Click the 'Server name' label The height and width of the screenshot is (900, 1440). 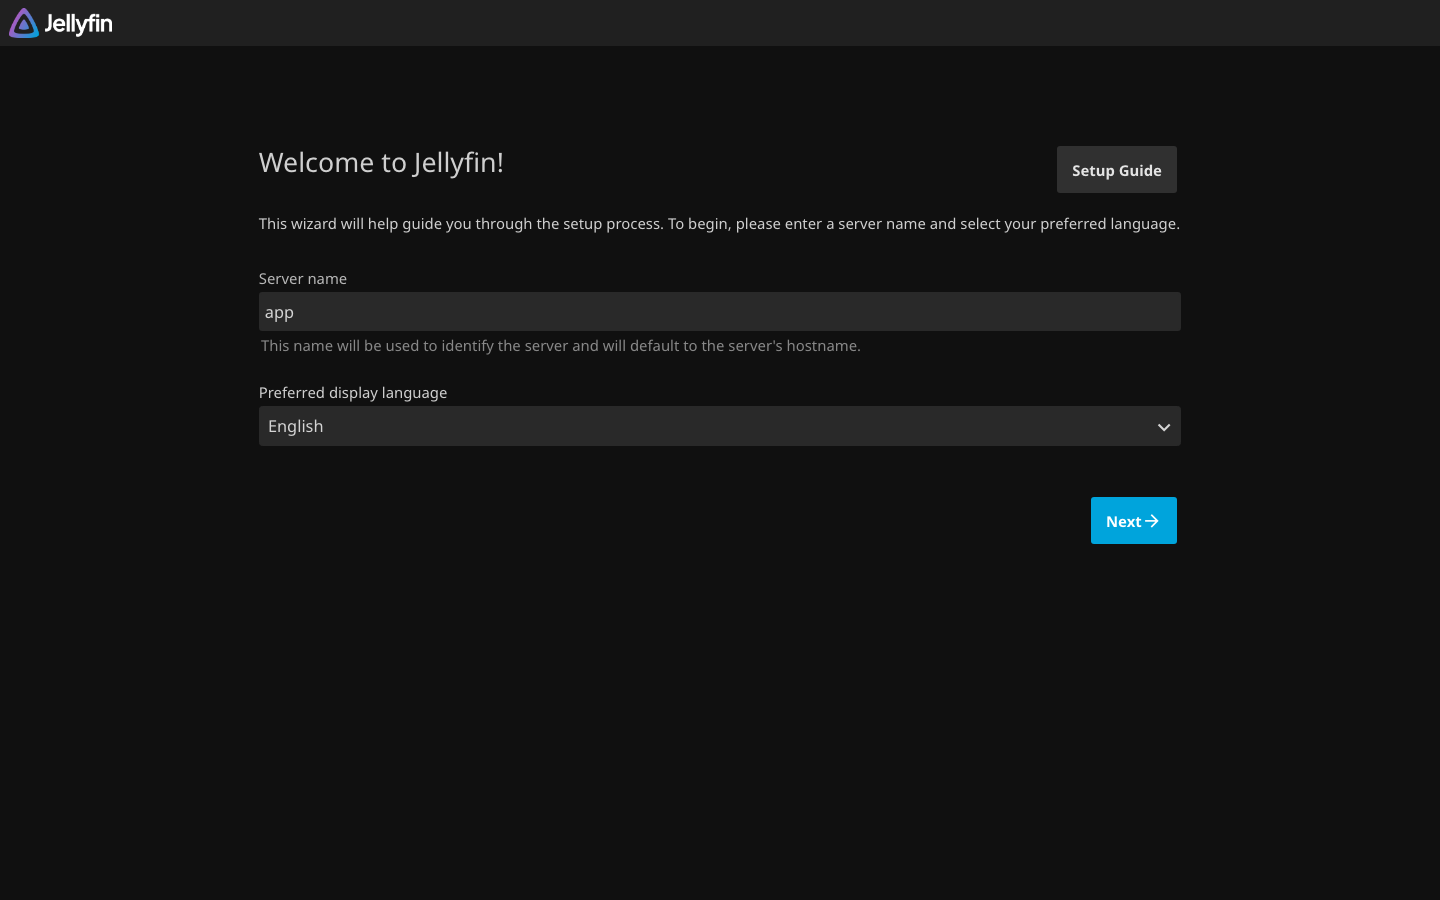[x=303, y=279]
